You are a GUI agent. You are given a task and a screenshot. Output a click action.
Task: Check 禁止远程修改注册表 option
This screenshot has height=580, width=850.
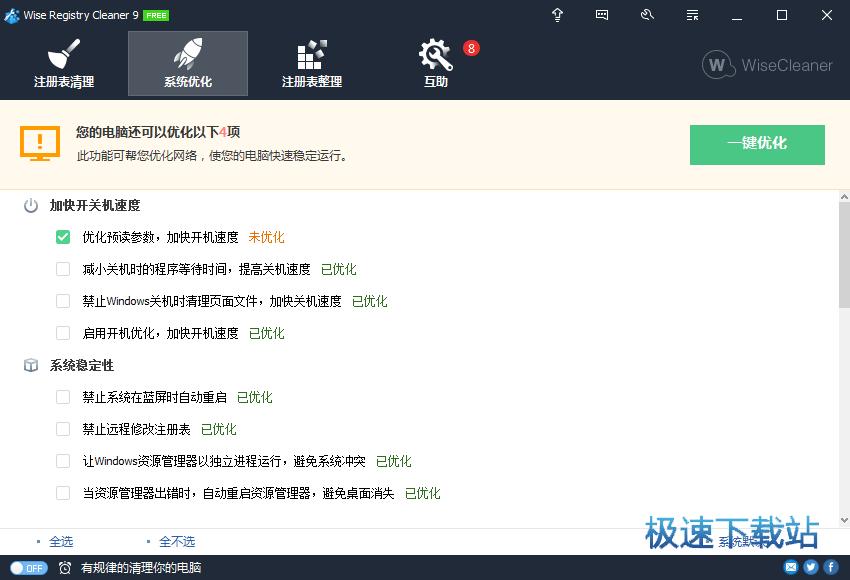tap(63, 429)
